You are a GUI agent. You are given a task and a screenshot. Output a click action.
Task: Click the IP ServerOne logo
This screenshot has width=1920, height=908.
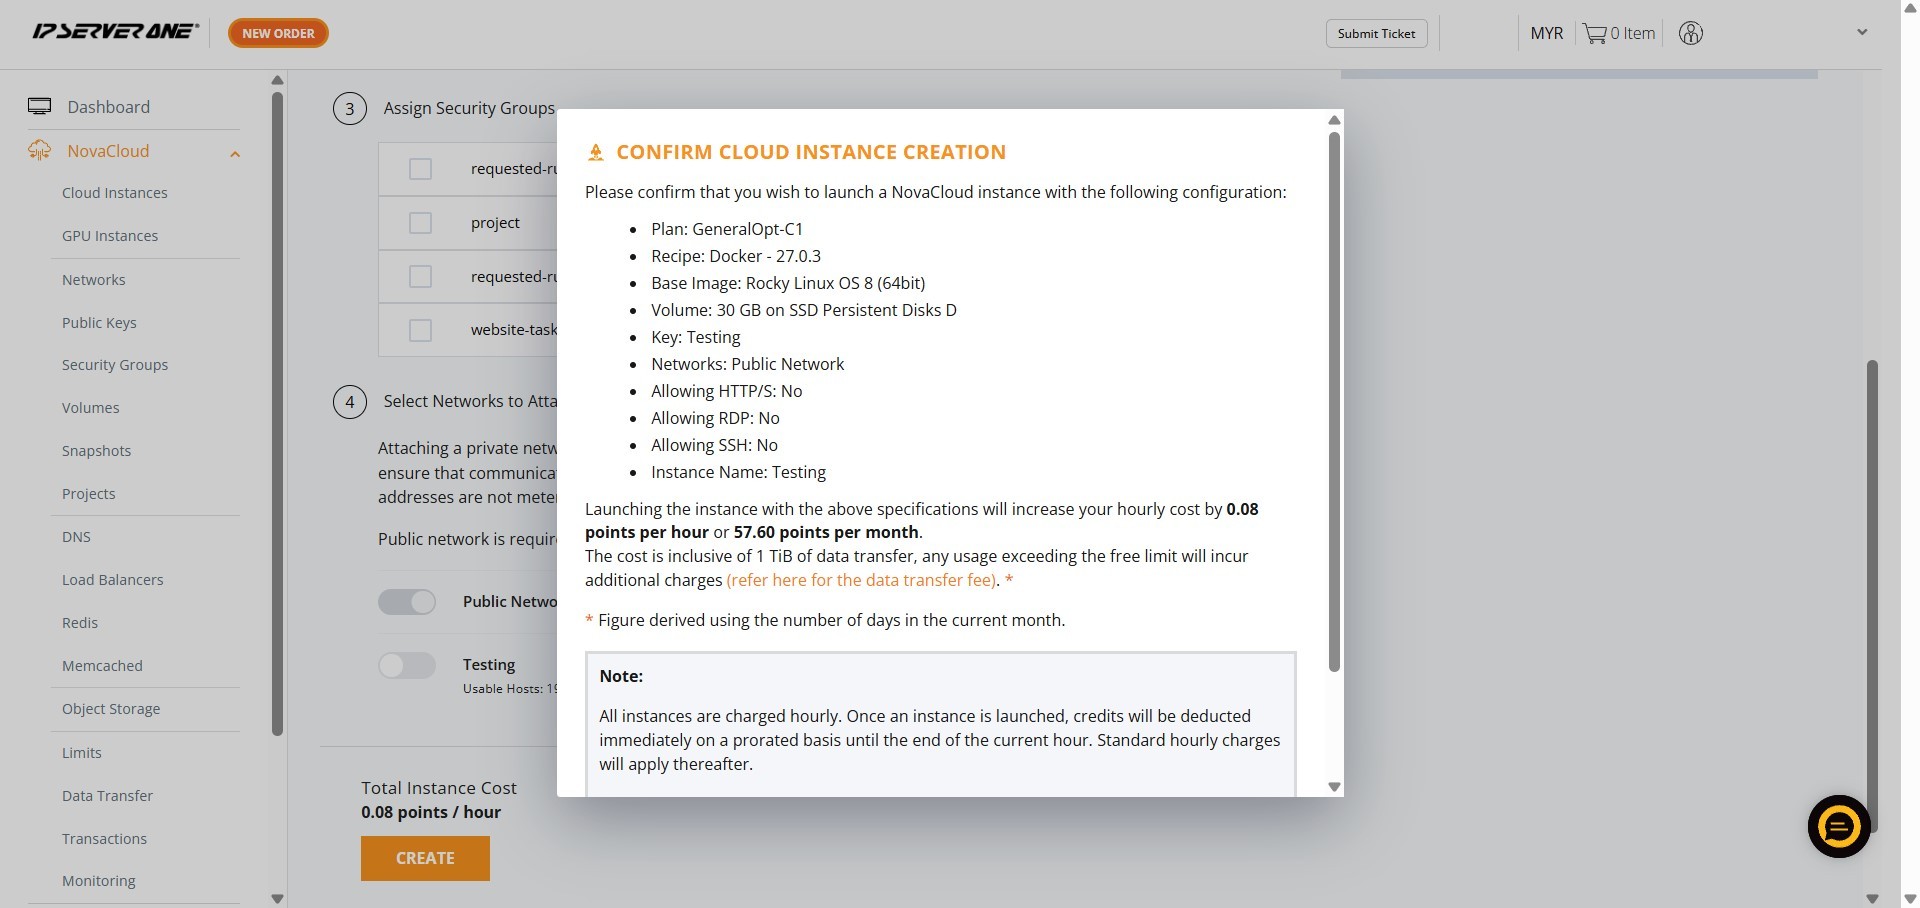[115, 32]
